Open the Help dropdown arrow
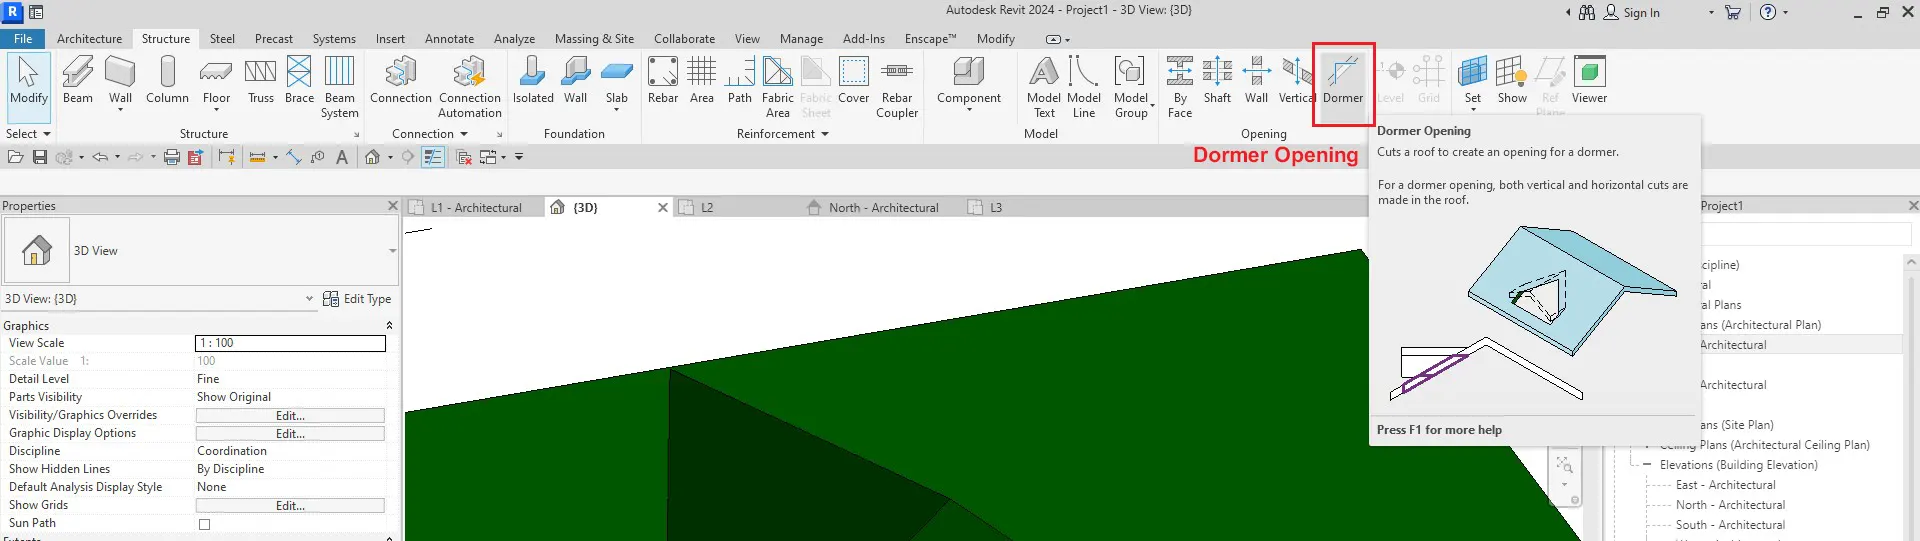Screen dimensions: 1920x541 pos(1785,13)
